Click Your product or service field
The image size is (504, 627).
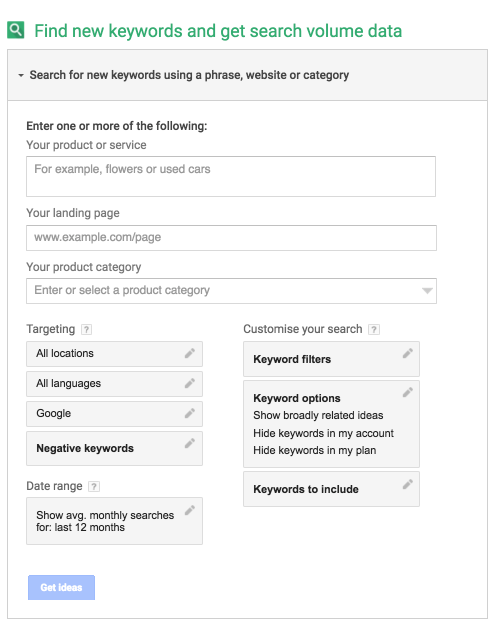click(231, 176)
